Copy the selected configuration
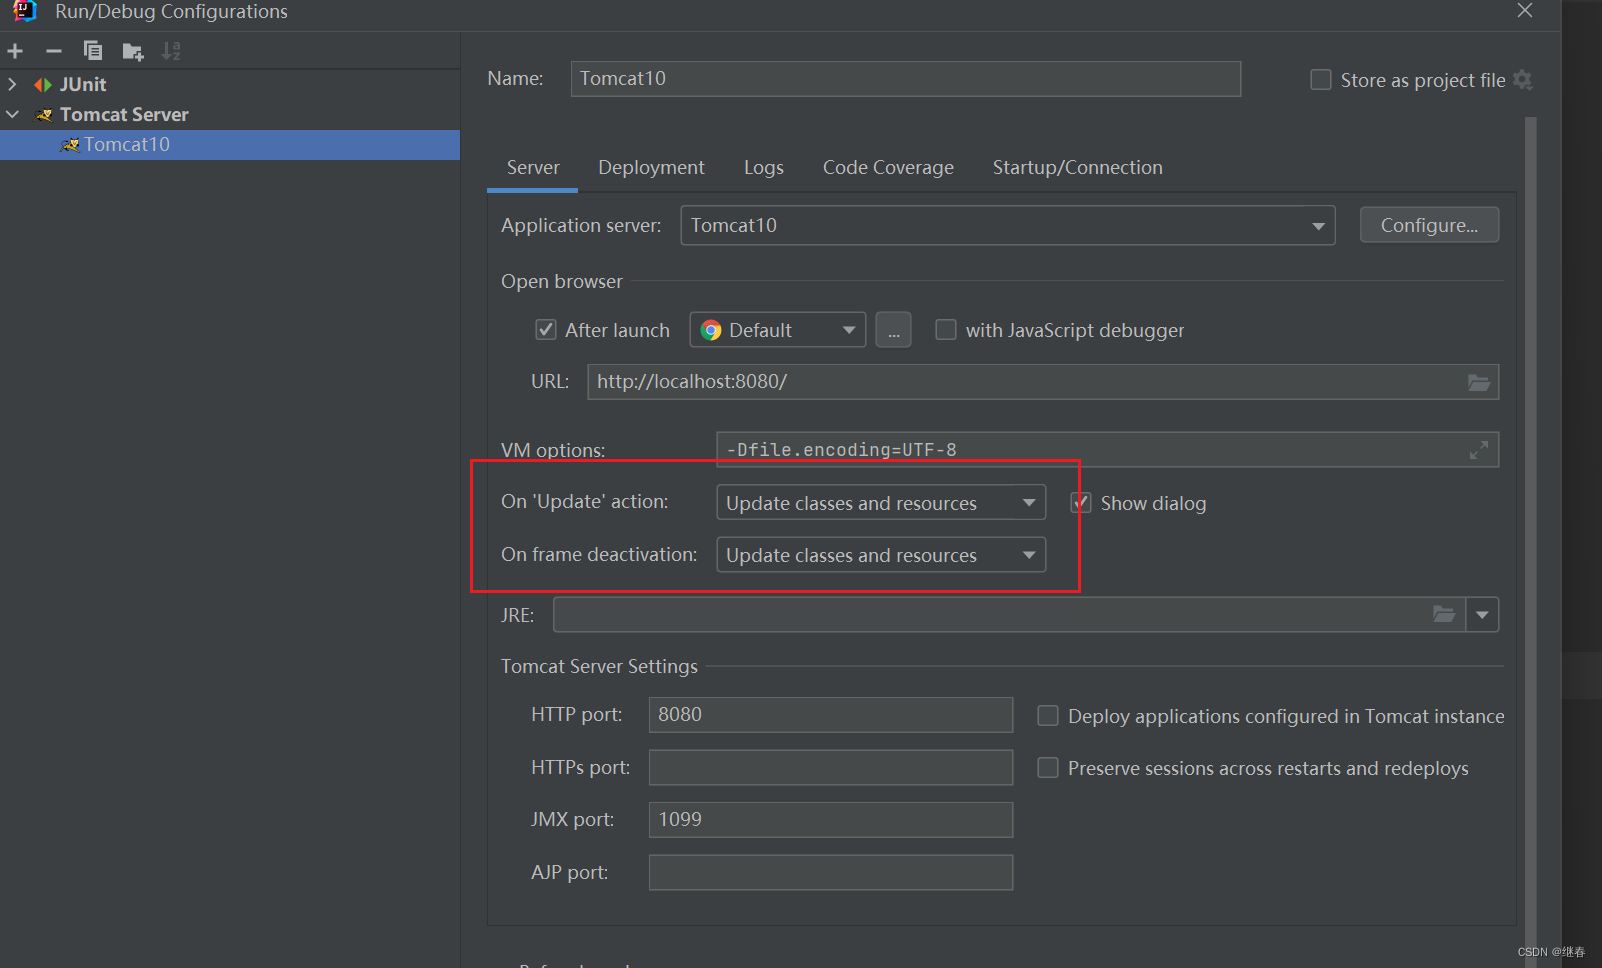 click(93, 51)
